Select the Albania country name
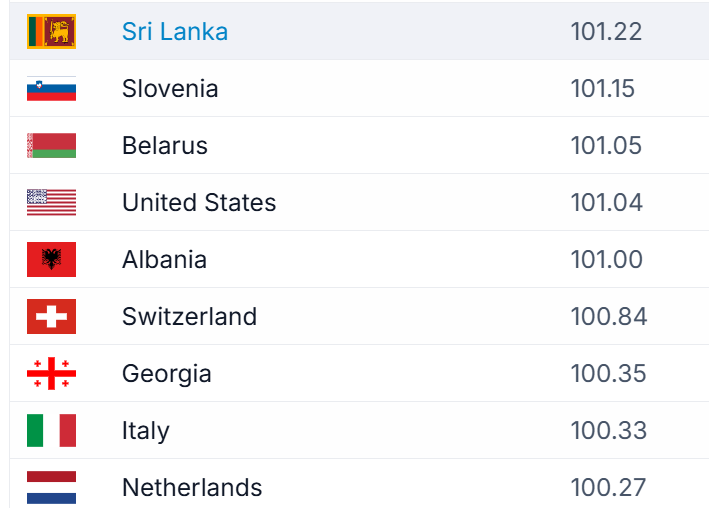The image size is (709, 508). (x=164, y=260)
